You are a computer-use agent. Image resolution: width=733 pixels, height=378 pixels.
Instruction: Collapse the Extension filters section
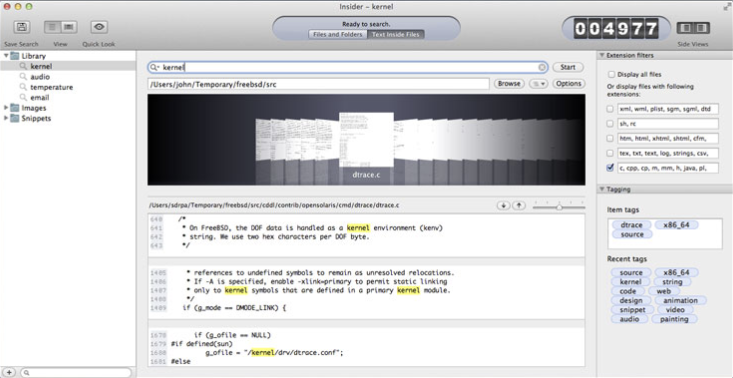tap(602, 55)
